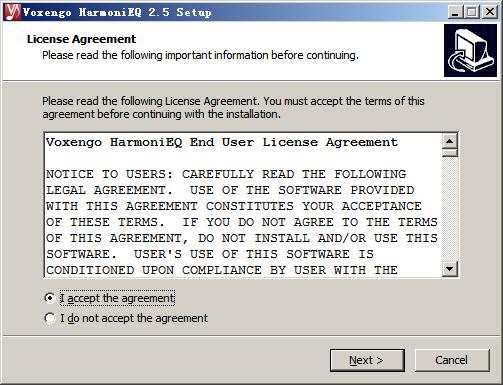This screenshot has width=503, height=385.
Task: Click the license text scroll up arrow
Action: (x=450, y=141)
